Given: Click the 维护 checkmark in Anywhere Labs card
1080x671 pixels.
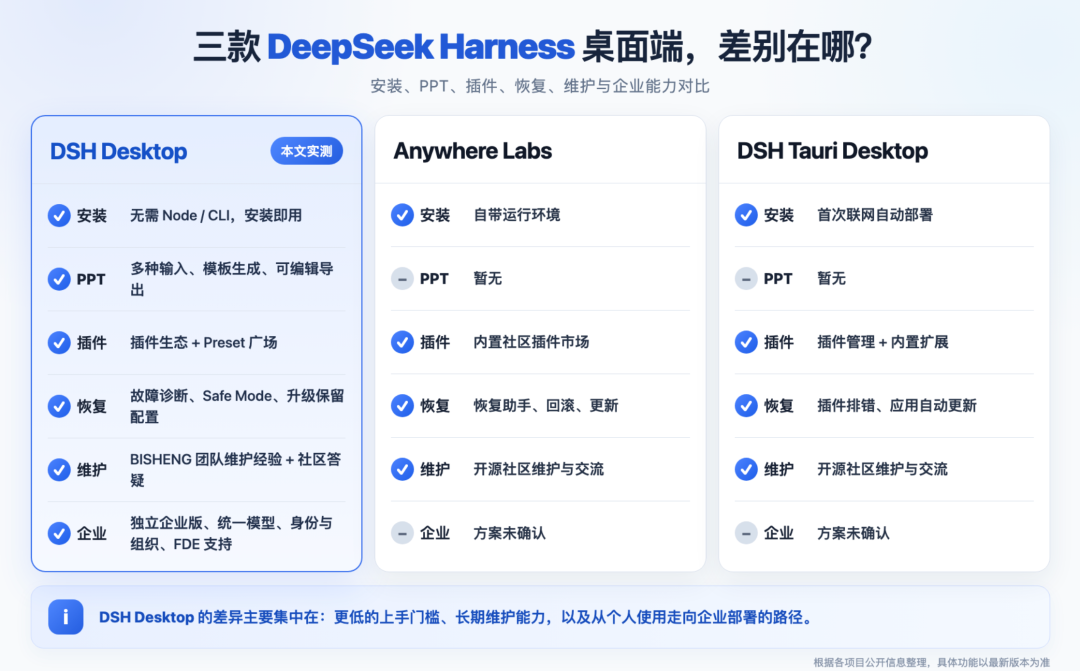Looking at the screenshot, I should click(402, 469).
